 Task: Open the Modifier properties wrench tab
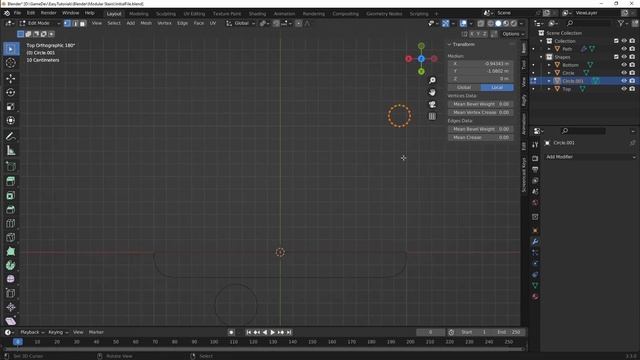point(535,242)
